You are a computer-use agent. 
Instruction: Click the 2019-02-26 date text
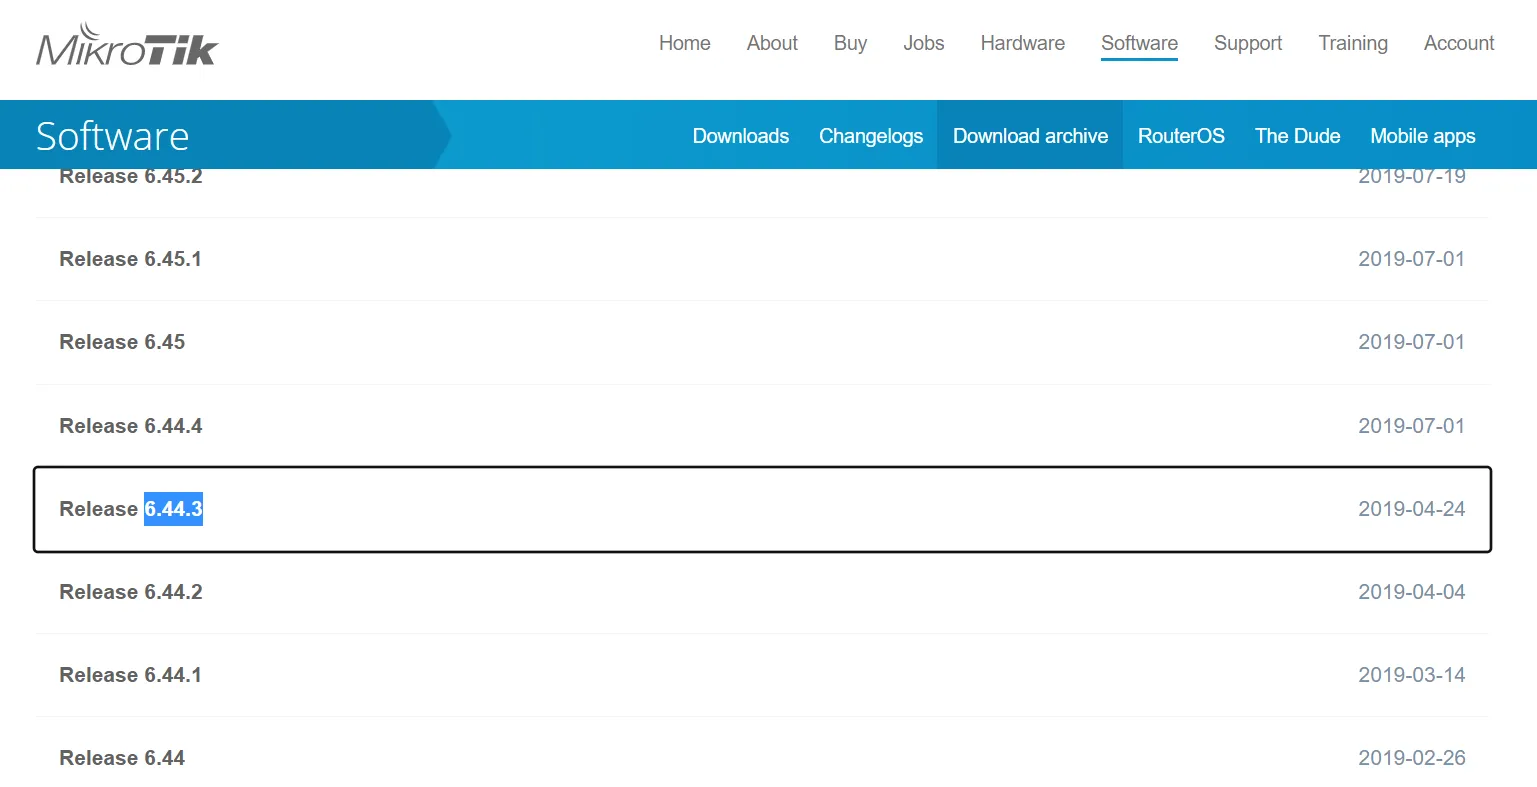(x=1411, y=758)
